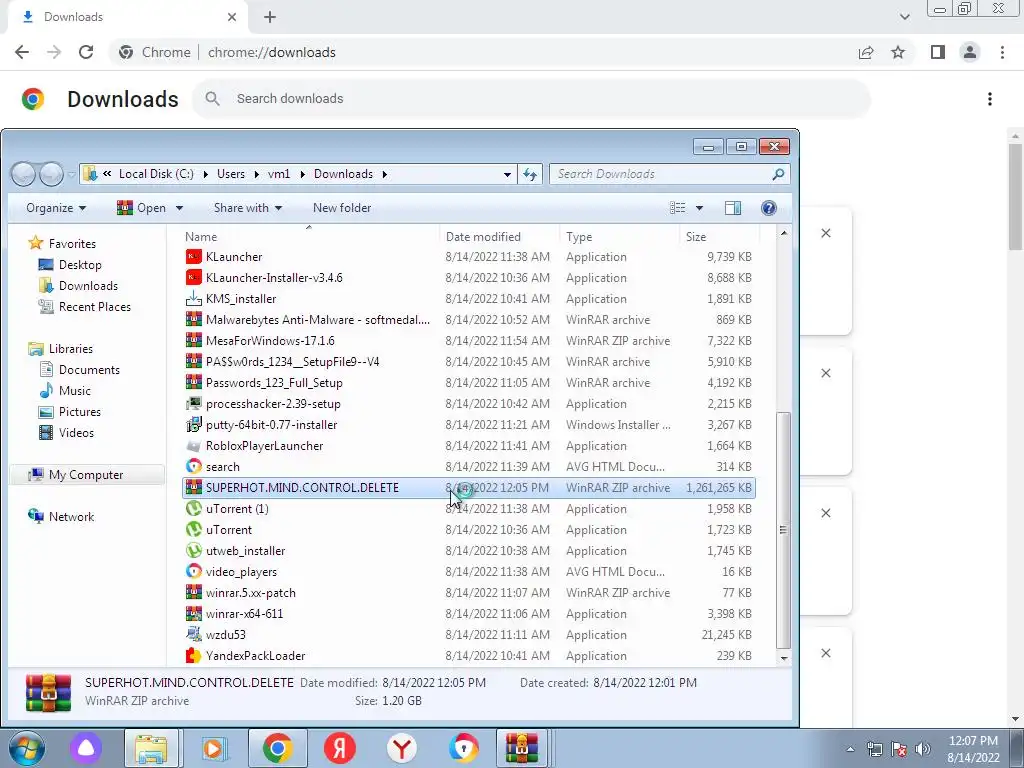1024x768 pixels.
Task: Click the share page icon in address bar
Action: [866, 52]
